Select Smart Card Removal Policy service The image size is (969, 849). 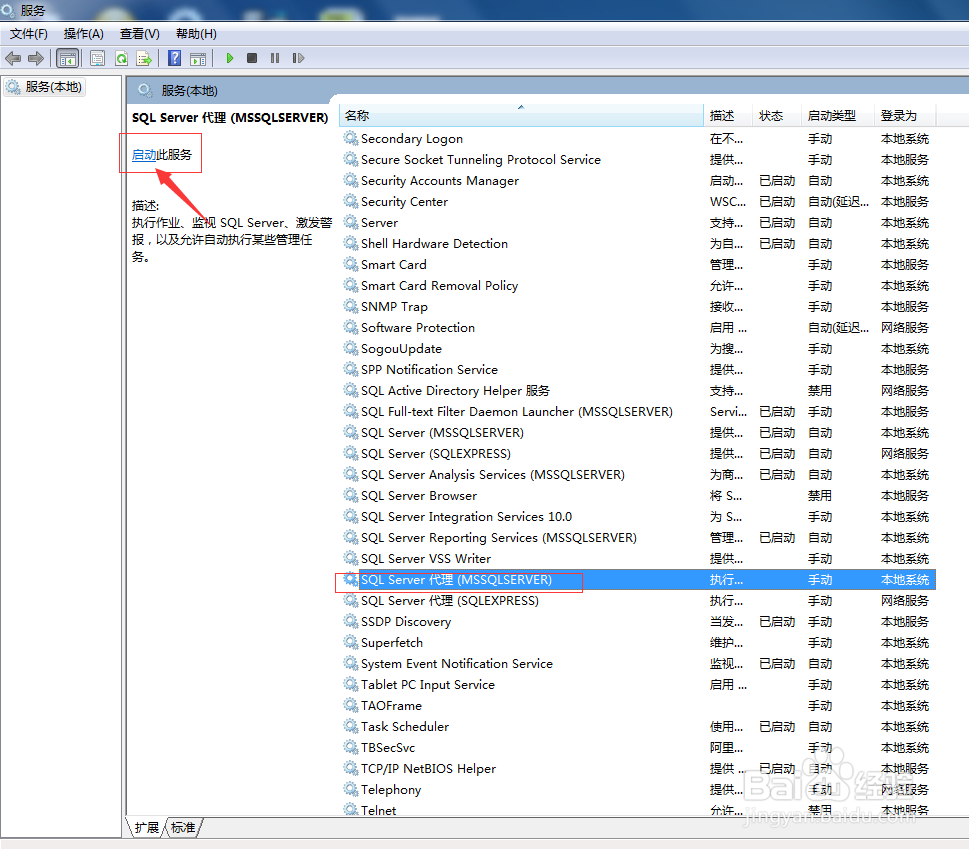638,285
